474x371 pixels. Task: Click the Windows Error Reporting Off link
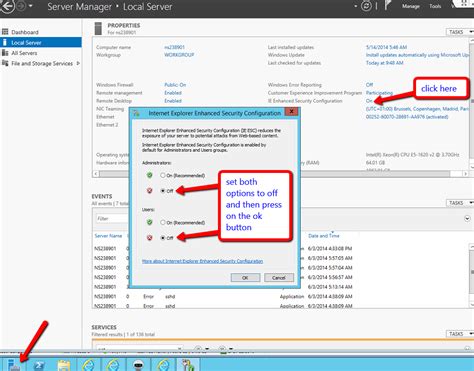pyautogui.click(x=369, y=85)
